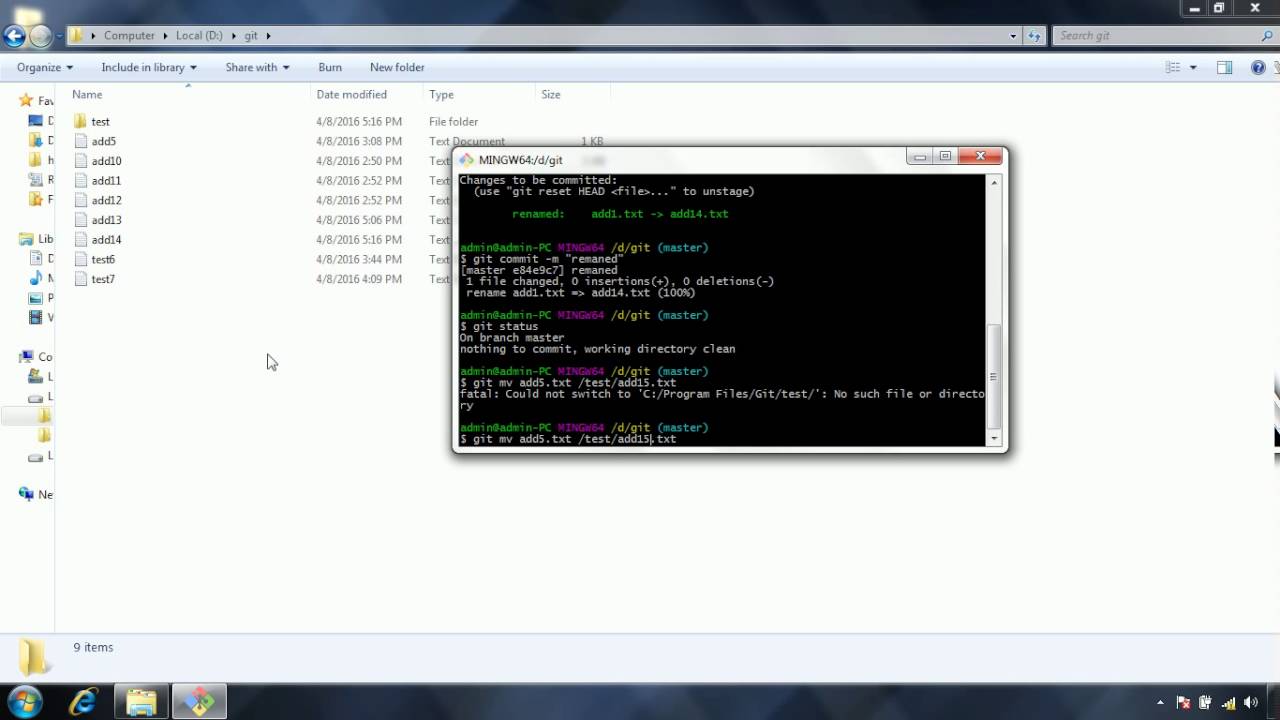Open the Organize dropdown menu

tap(45, 67)
